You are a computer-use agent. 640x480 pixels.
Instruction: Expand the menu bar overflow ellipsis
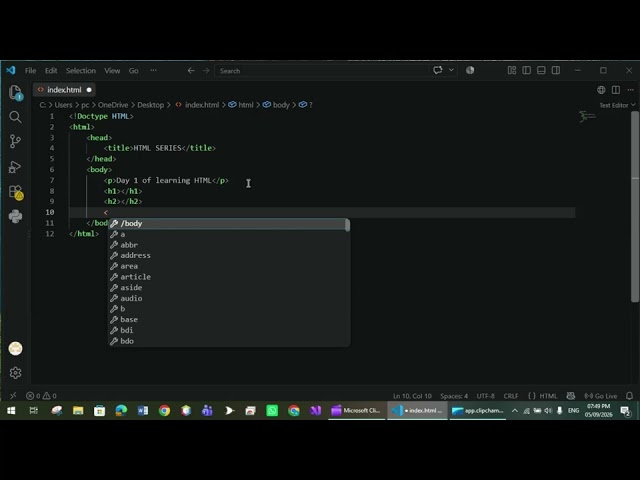point(153,70)
